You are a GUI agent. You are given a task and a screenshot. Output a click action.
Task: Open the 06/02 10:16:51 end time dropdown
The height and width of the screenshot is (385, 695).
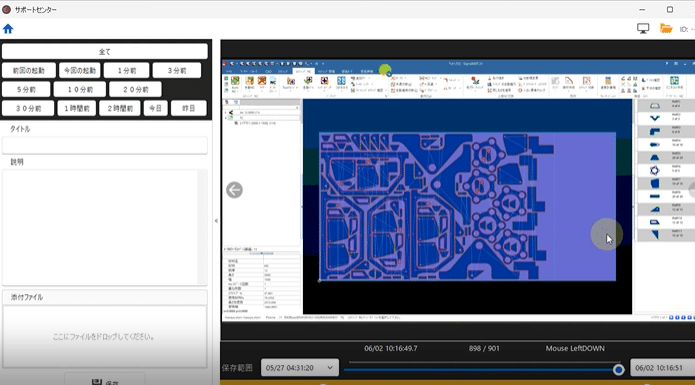(662, 368)
